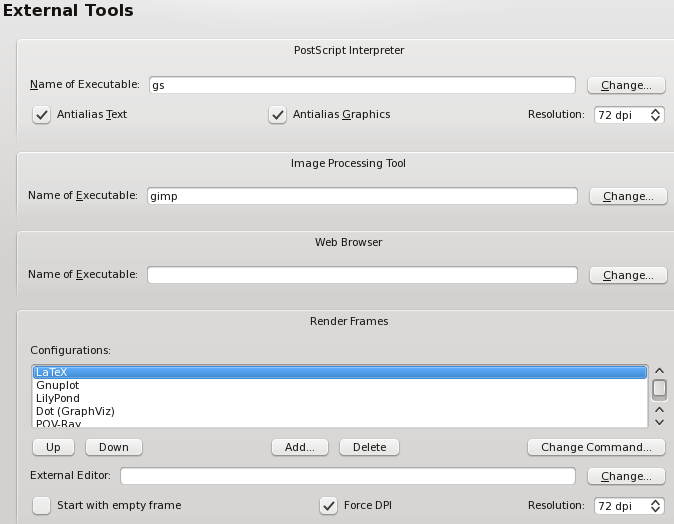Uncheck the Force DPI checkbox
Viewport: 674px width, 524px height.
point(328,506)
